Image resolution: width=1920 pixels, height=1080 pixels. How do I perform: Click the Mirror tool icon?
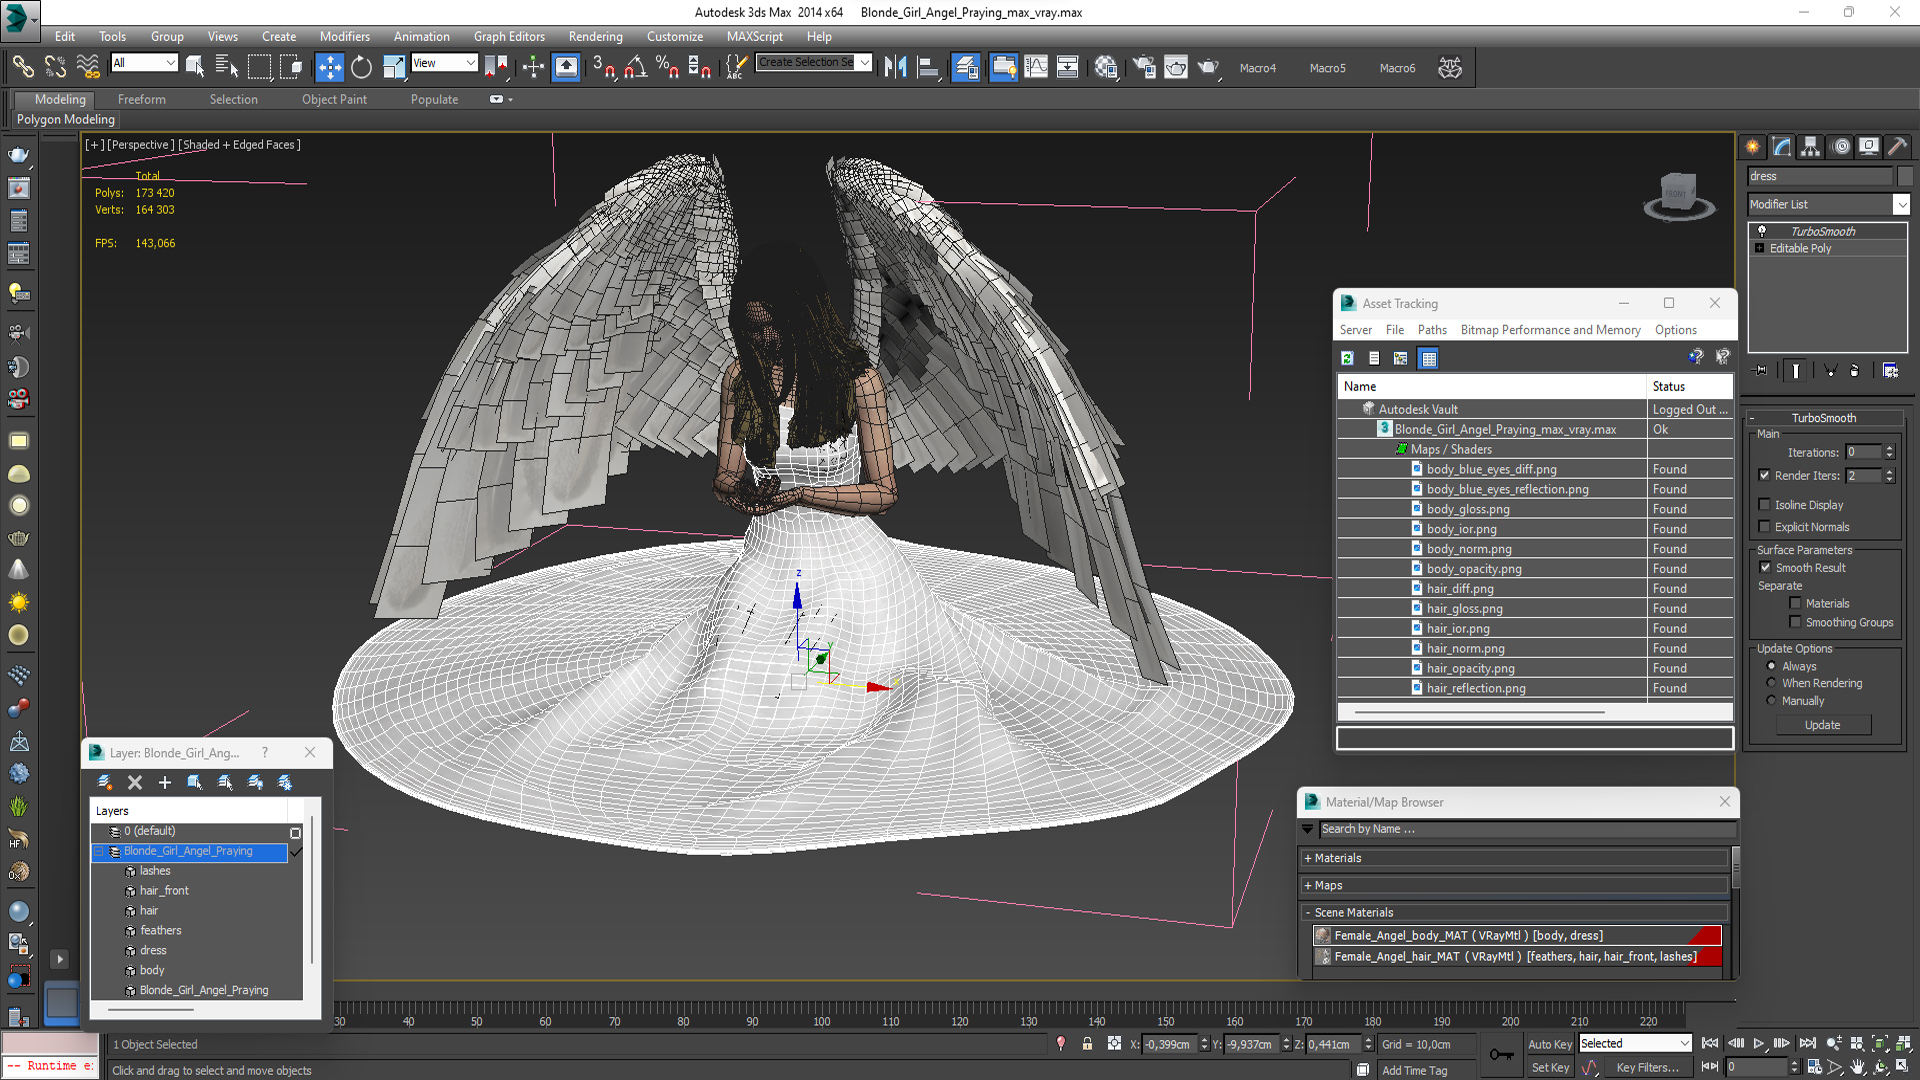[895, 68]
